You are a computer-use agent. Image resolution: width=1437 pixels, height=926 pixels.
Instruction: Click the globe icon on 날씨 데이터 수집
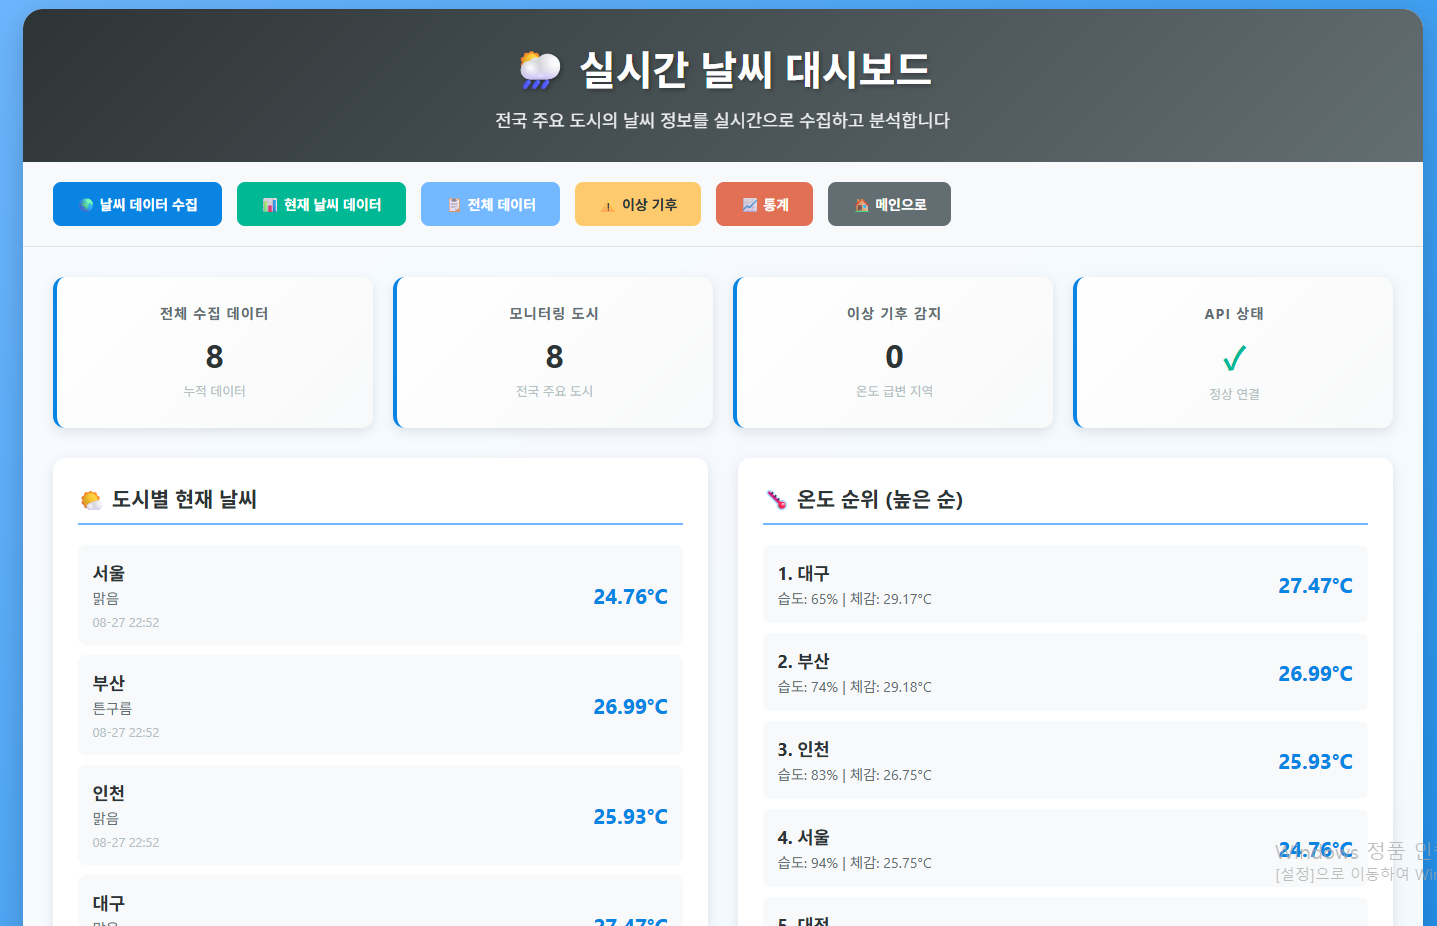87,205
